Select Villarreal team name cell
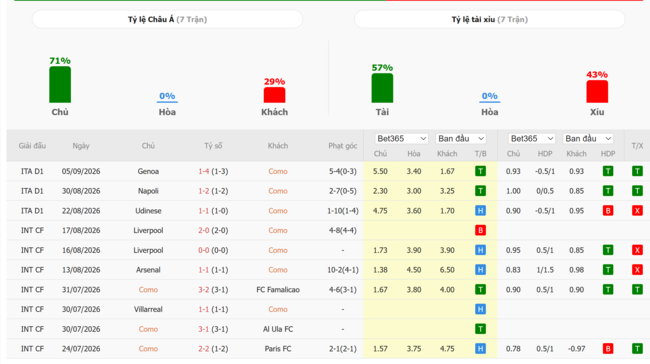This screenshot has width=650, height=364. point(148,309)
